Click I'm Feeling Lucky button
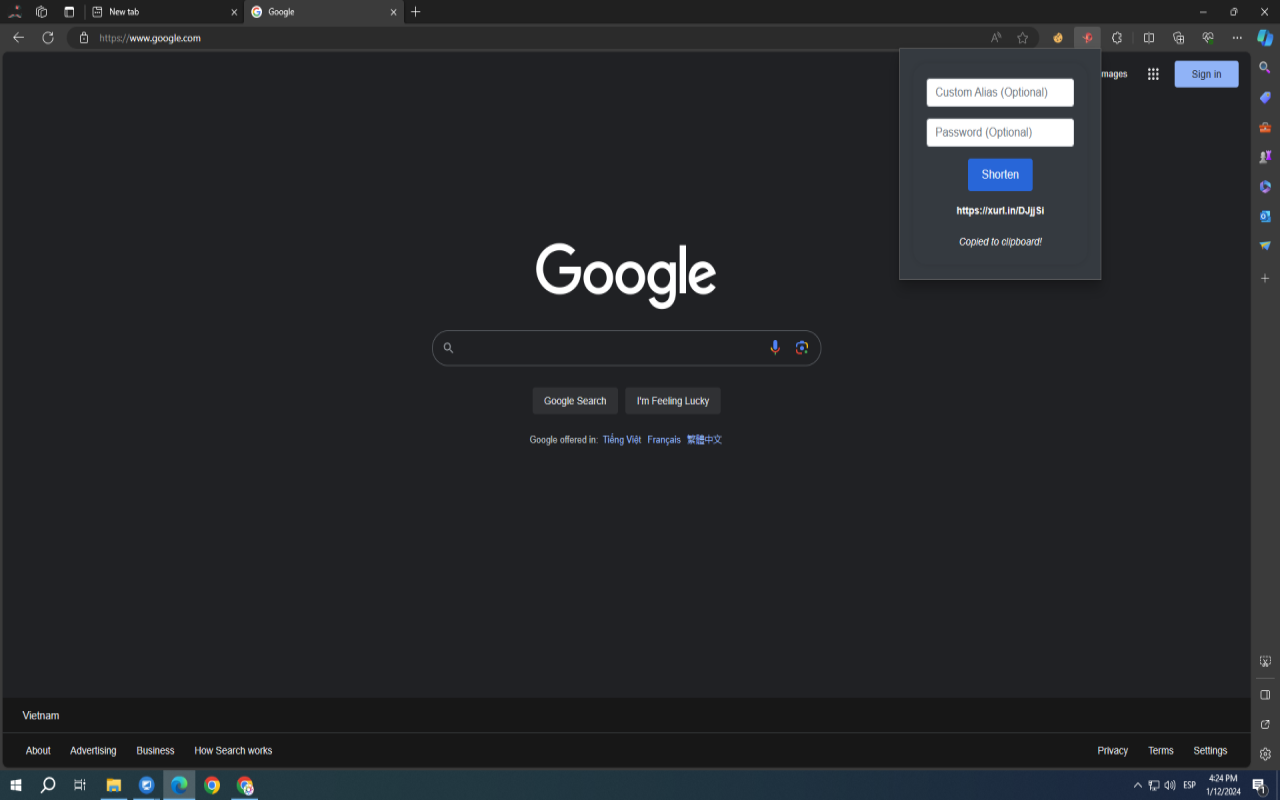 pyautogui.click(x=673, y=401)
